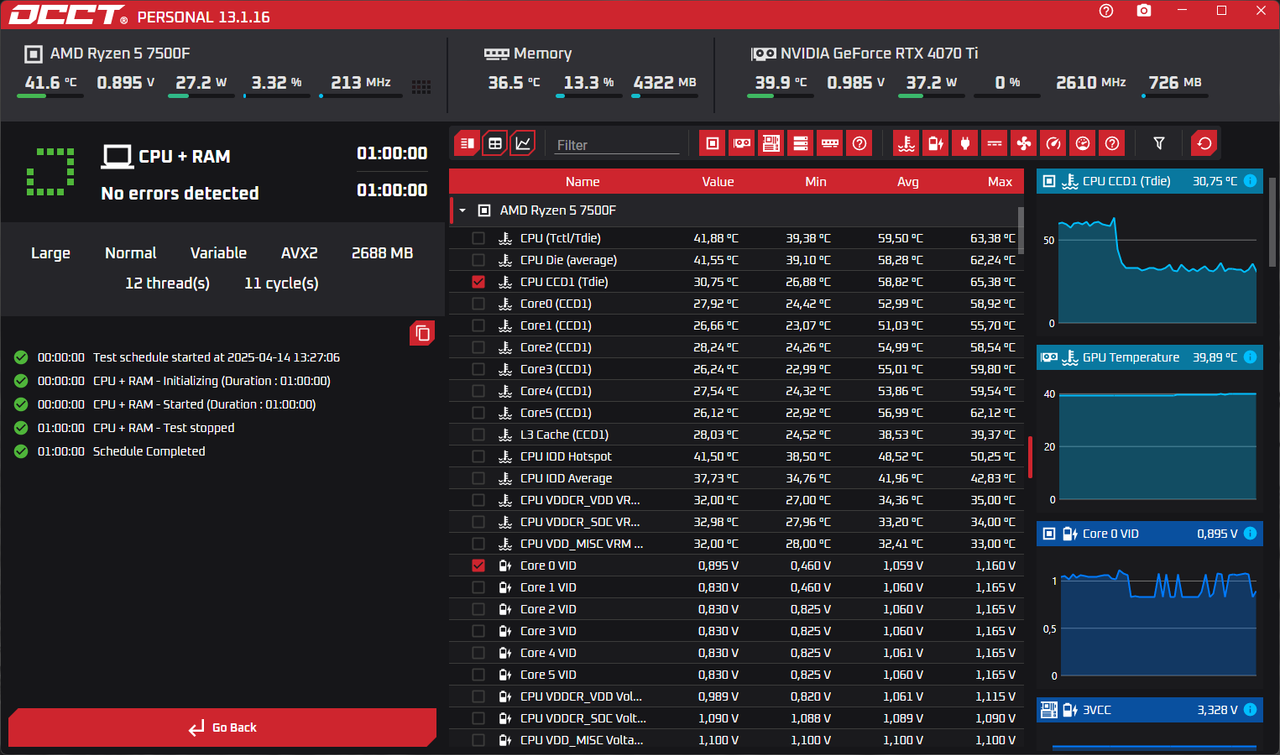The image size is (1280, 755).
Task: Click the funnel filter icon
Action: (1159, 143)
